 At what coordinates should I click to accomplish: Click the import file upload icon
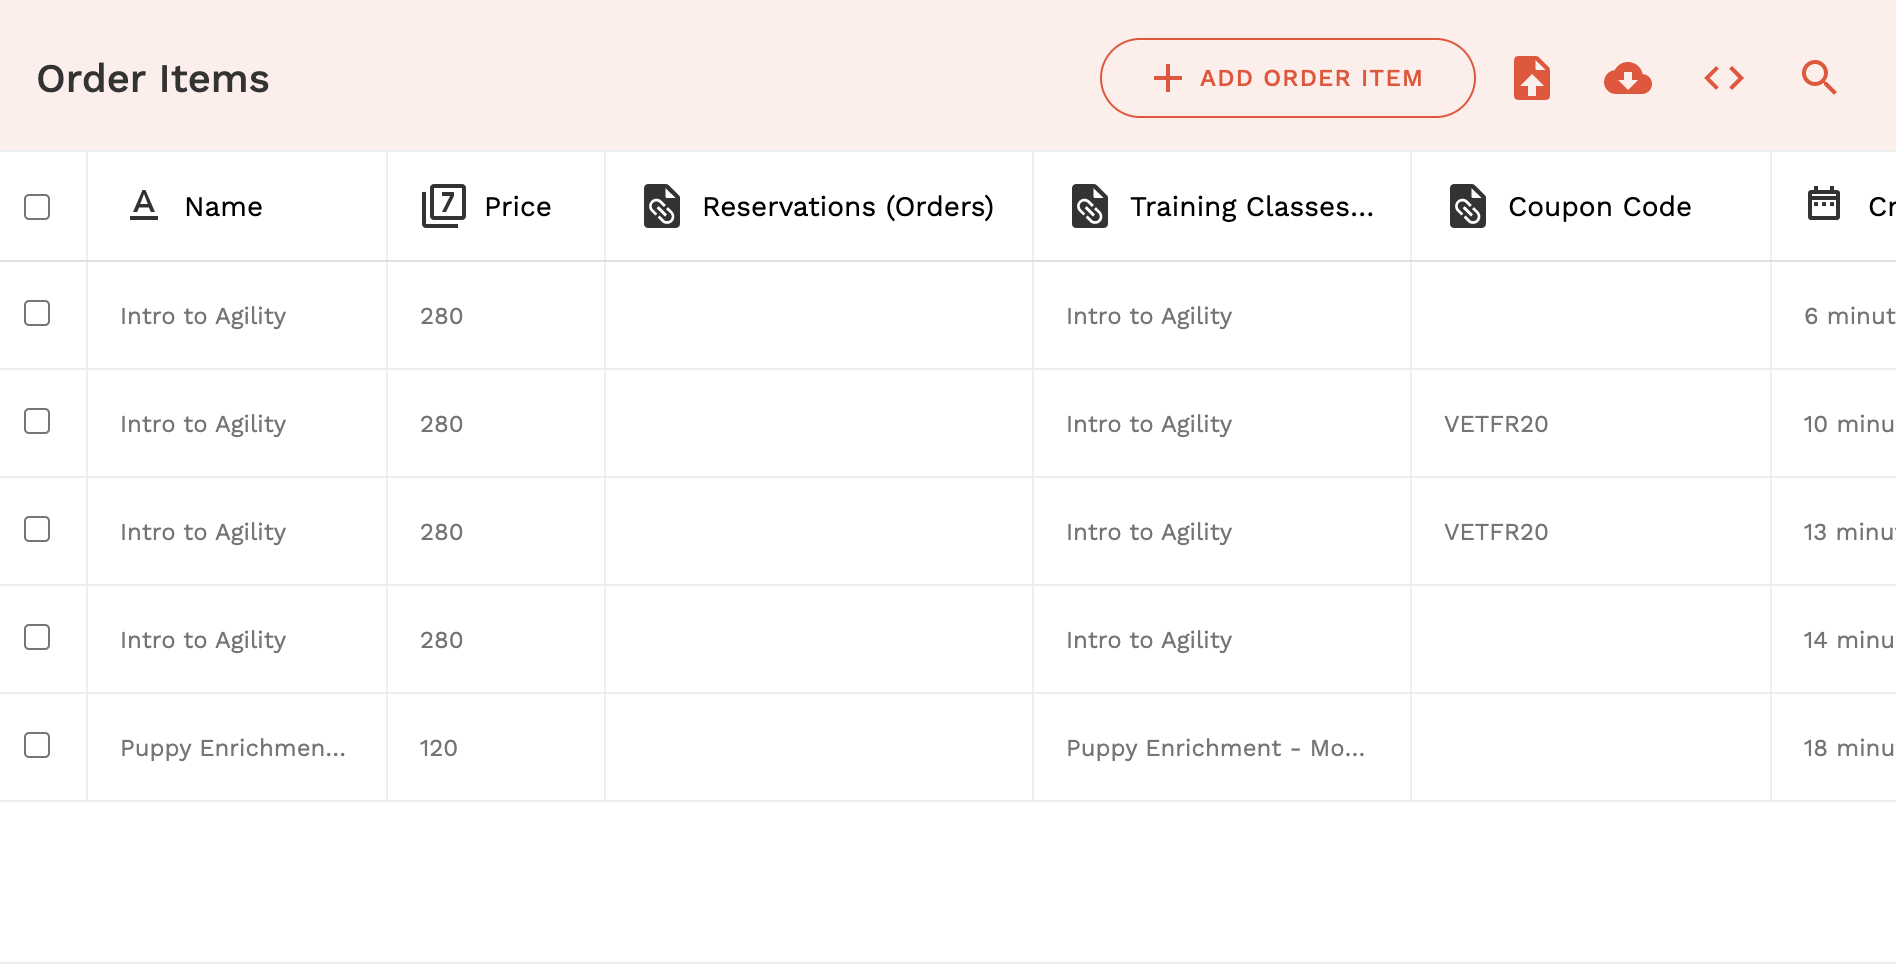1531,78
